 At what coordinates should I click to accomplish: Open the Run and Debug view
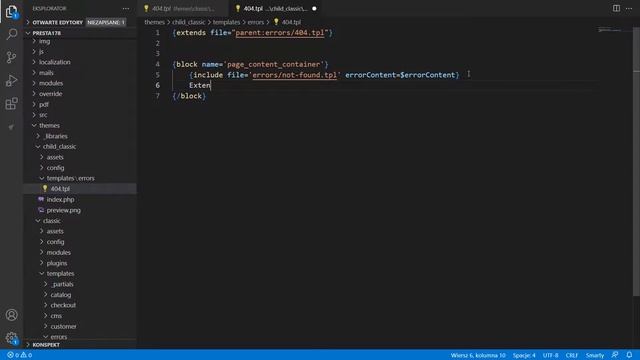pyautogui.click(x=11, y=80)
